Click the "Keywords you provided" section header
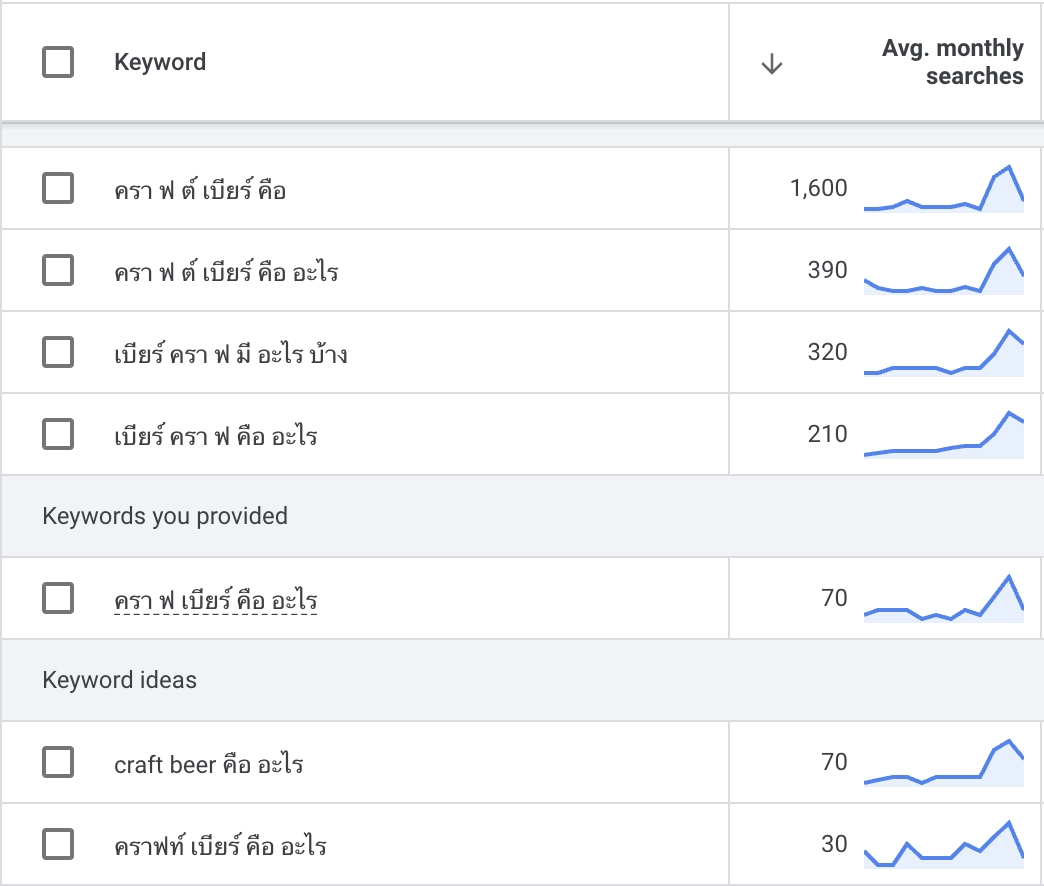The height and width of the screenshot is (886, 1044). click(x=165, y=516)
